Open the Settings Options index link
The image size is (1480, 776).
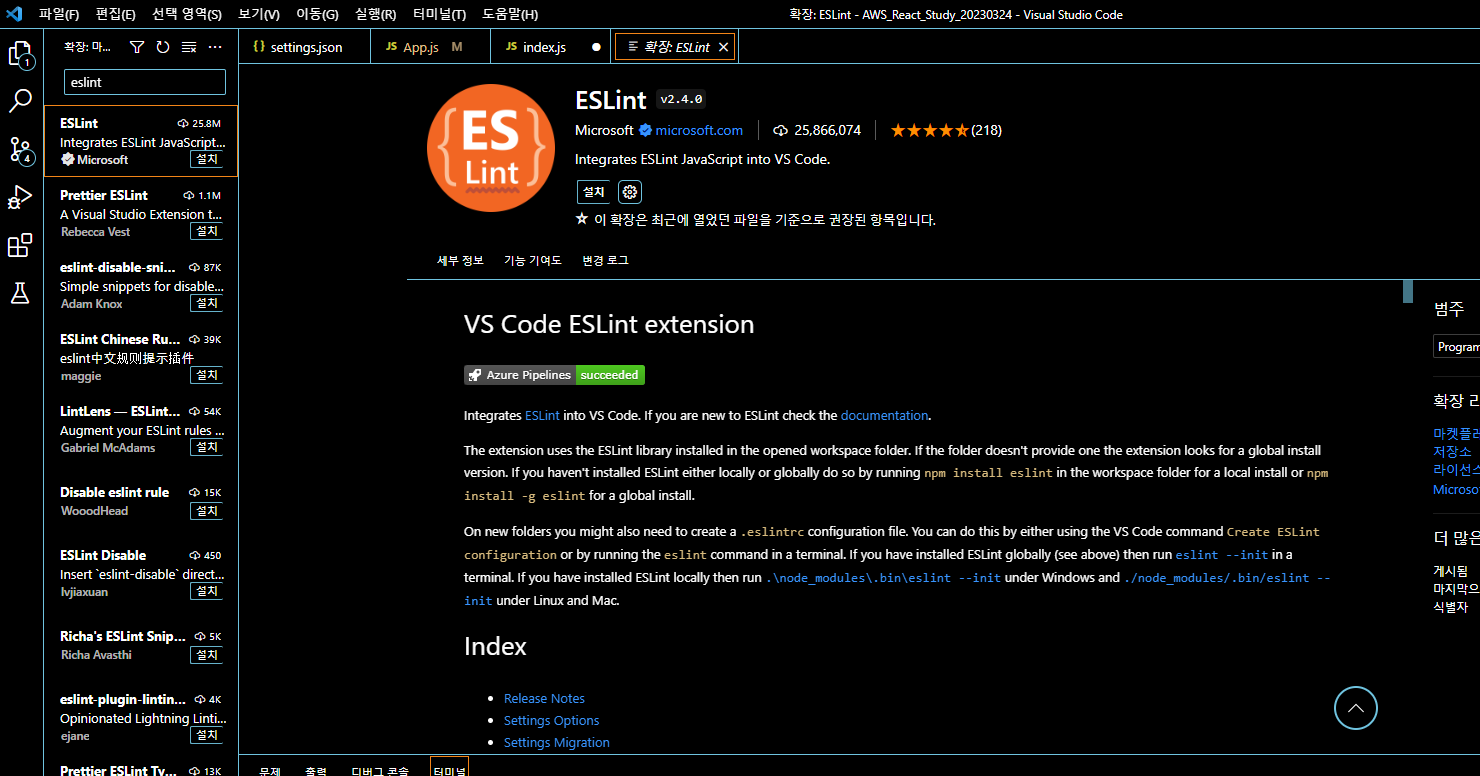(x=552, y=720)
